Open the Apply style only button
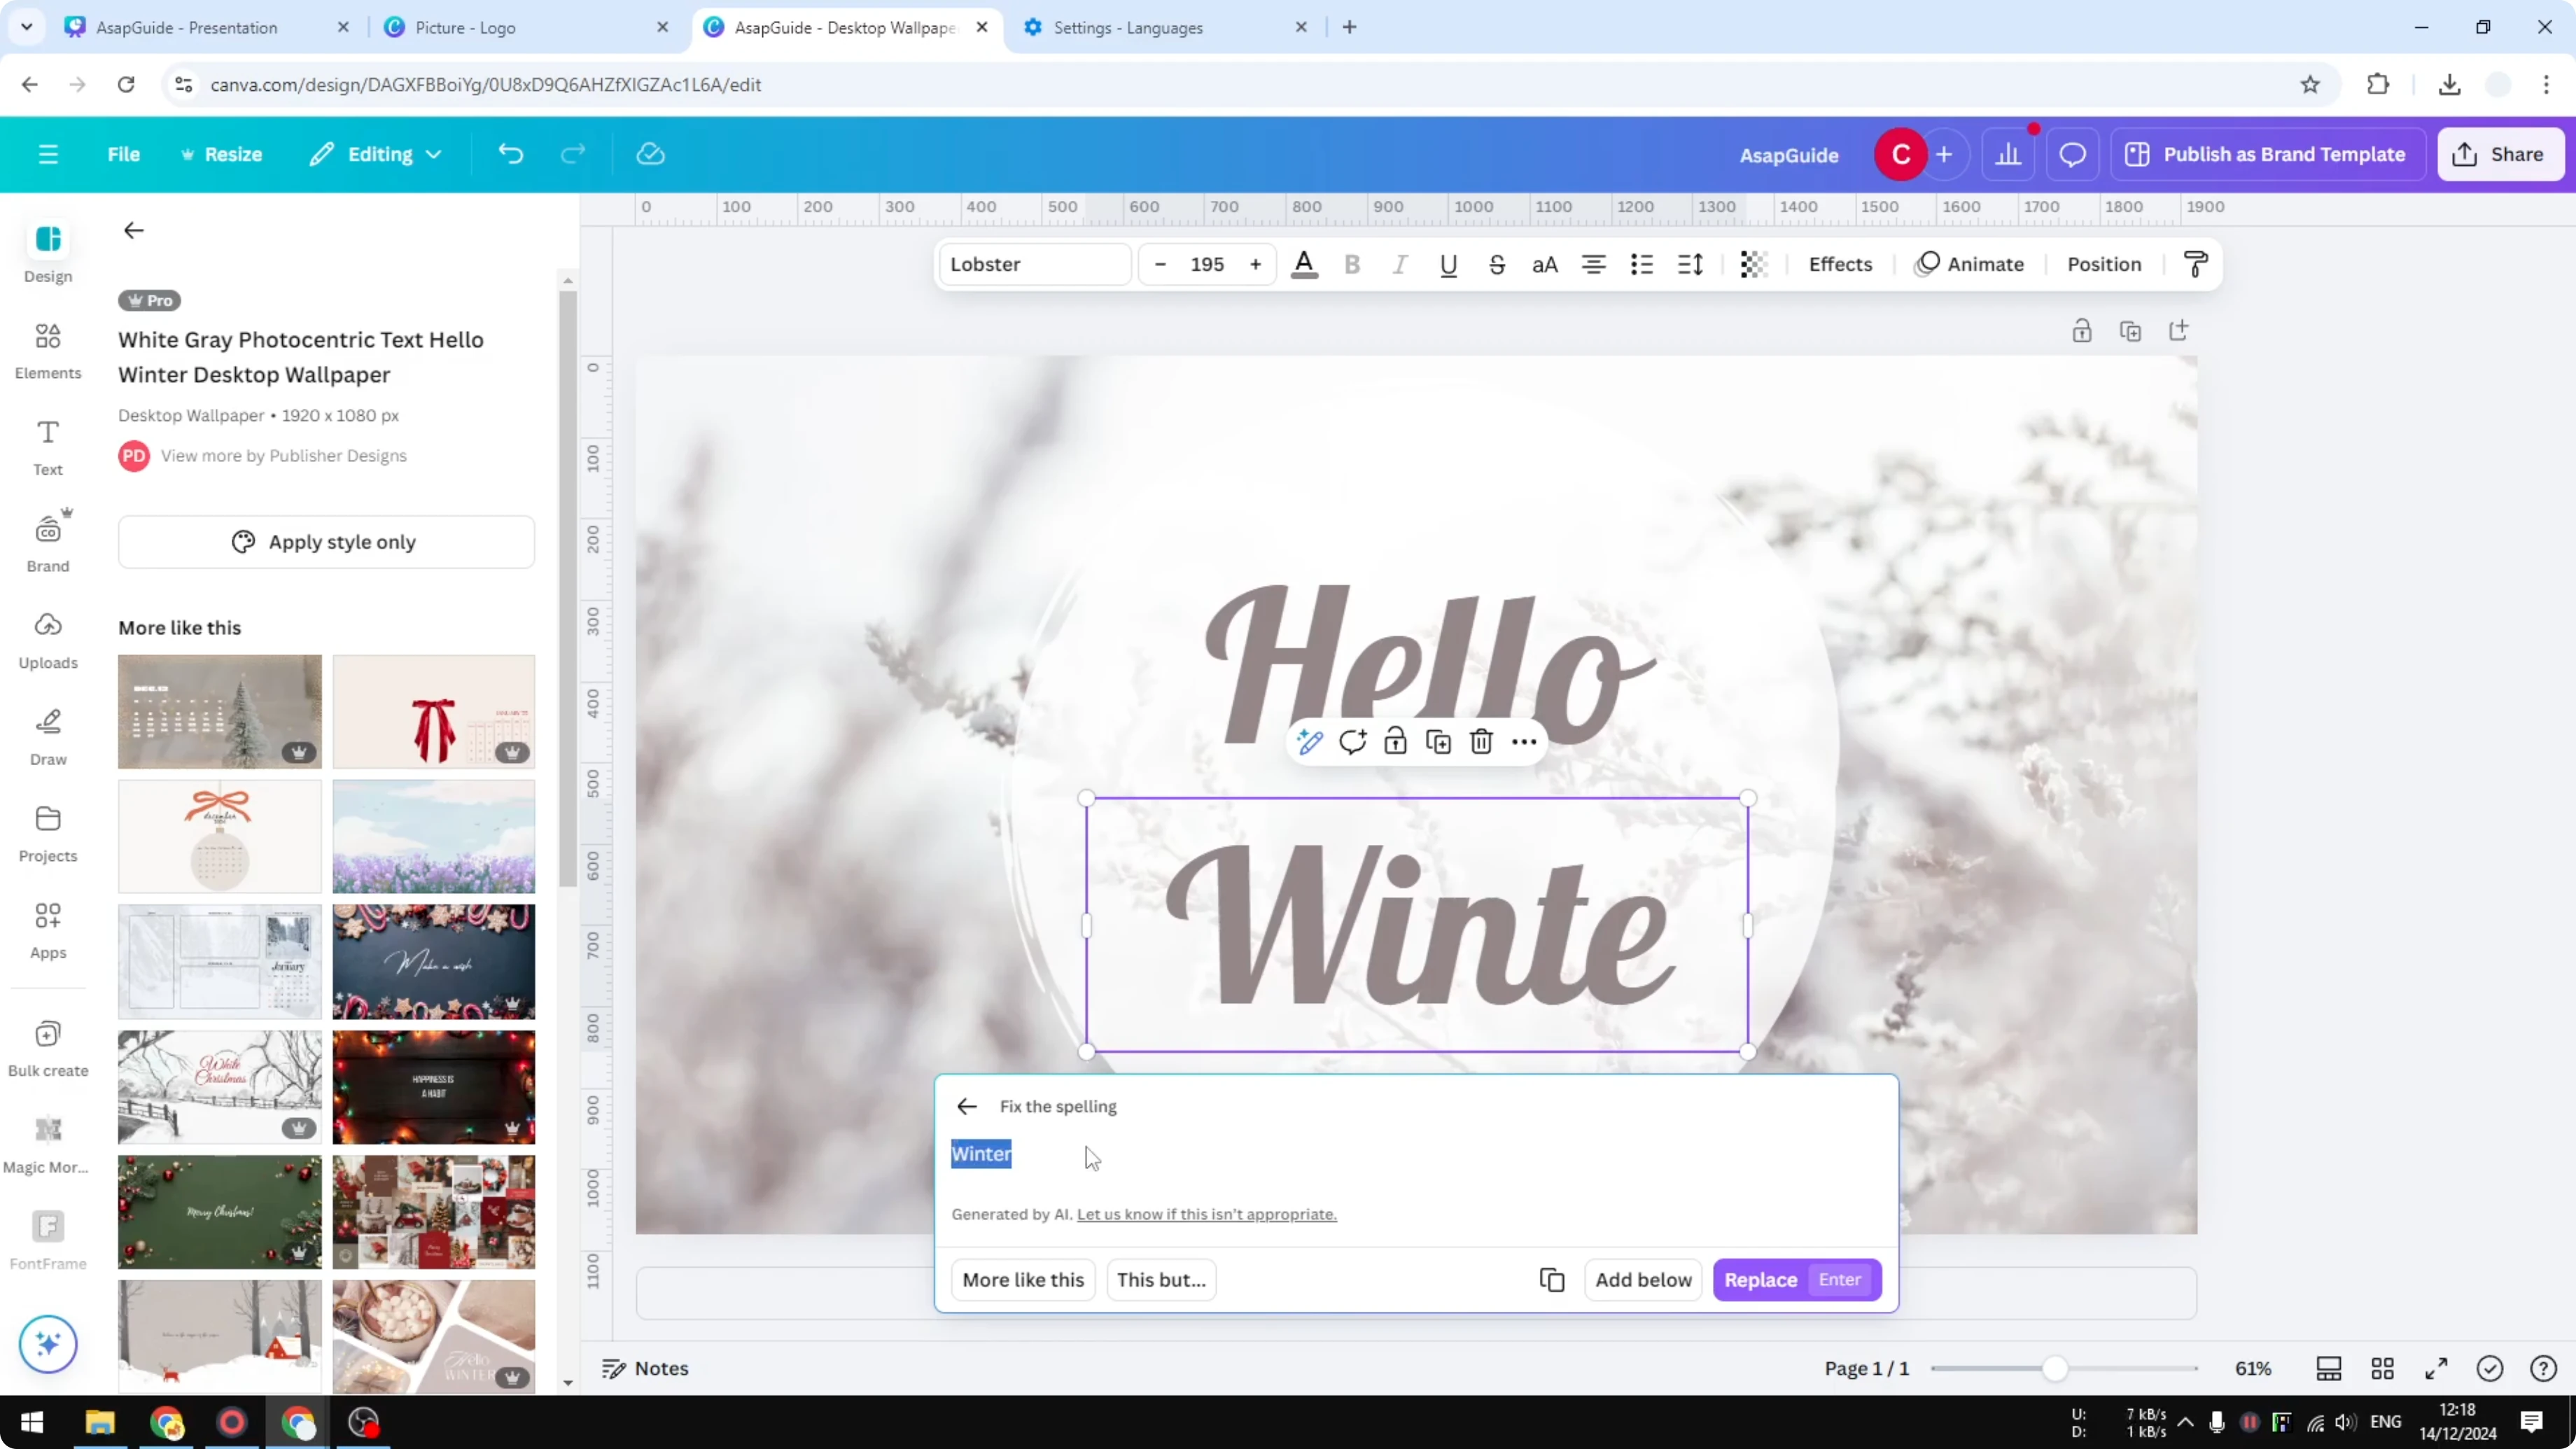Viewport: 2576px width, 1449px height. [x=326, y=542]
